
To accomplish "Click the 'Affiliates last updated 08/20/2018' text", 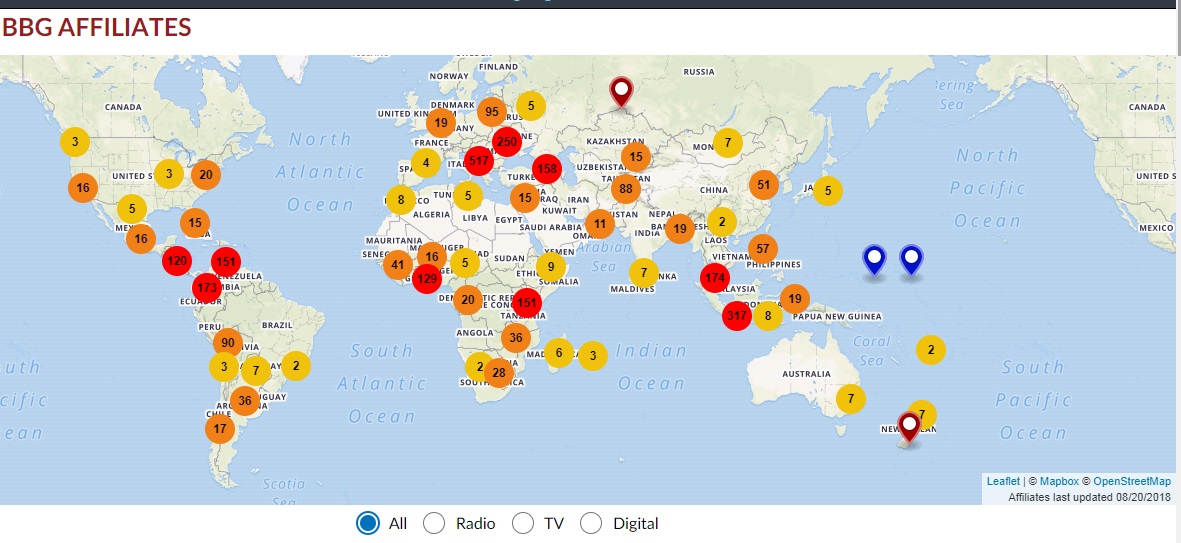I will point(1089,497).
